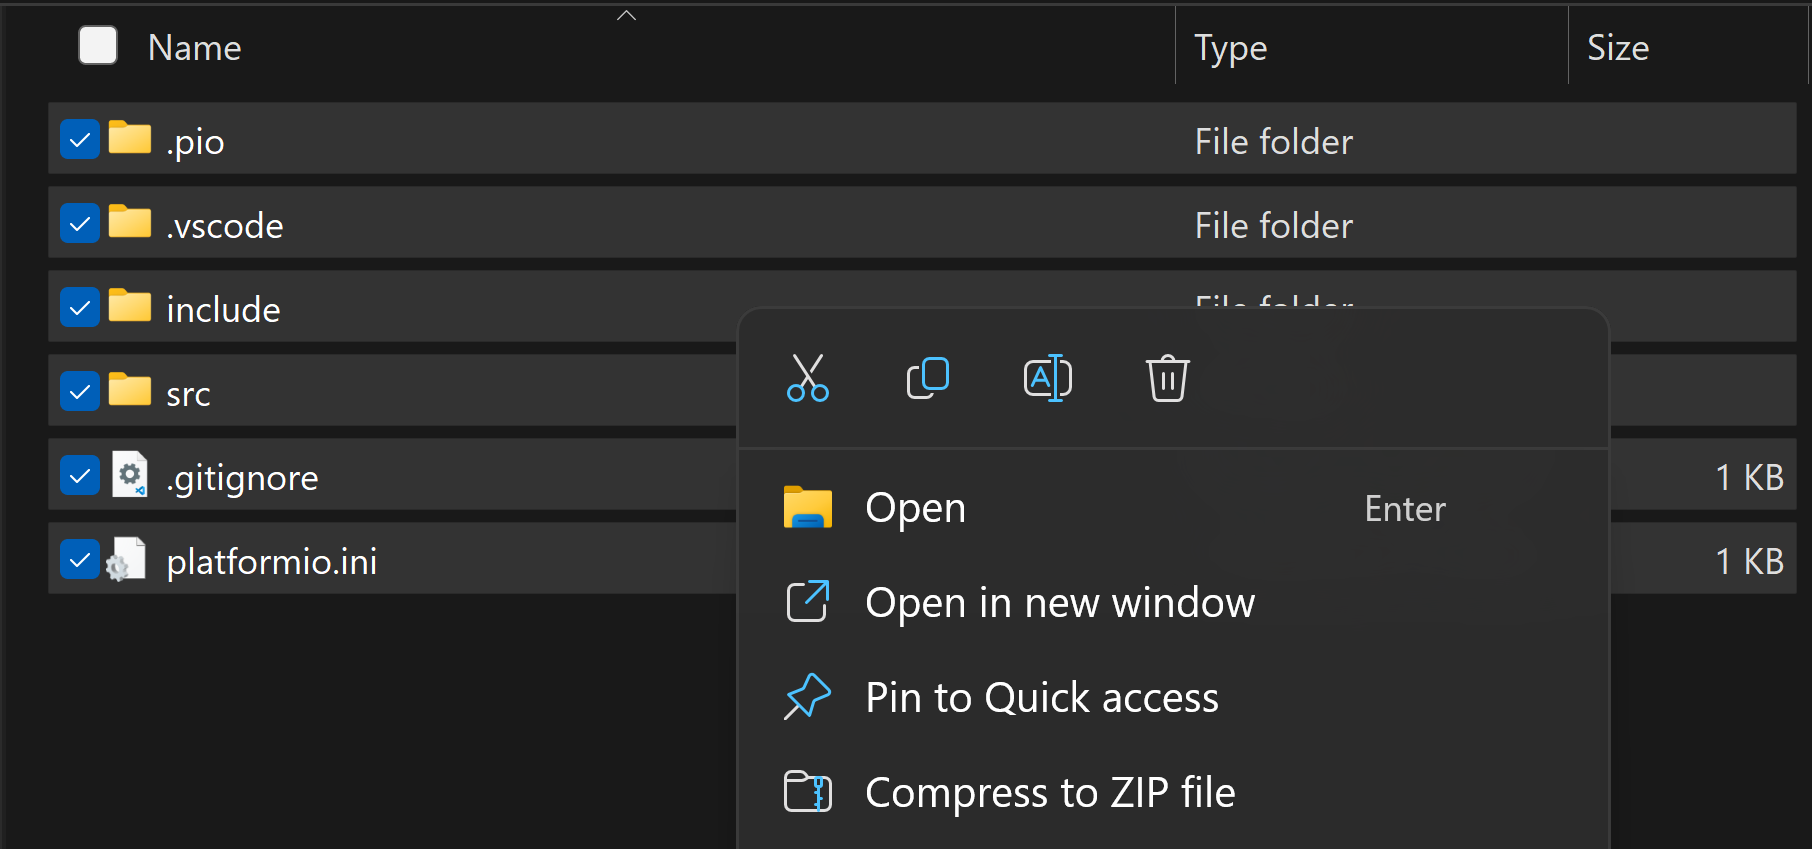1812x849 pixels.
Task: Uncheck the checkbox beside platformio.ini
Action: (80, 559)
